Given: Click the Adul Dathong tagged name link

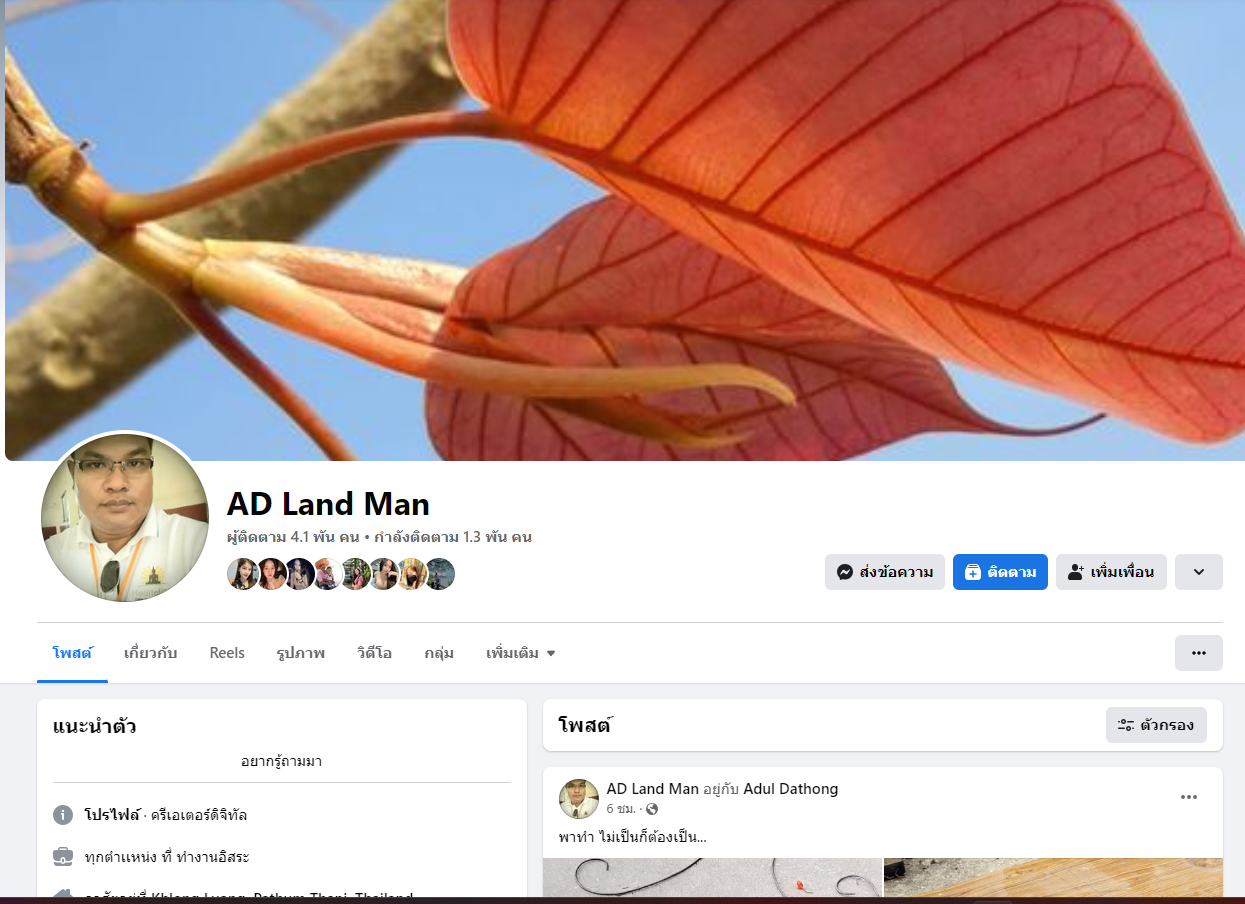Looking at the screenshot, I should (x=791, y=789).
